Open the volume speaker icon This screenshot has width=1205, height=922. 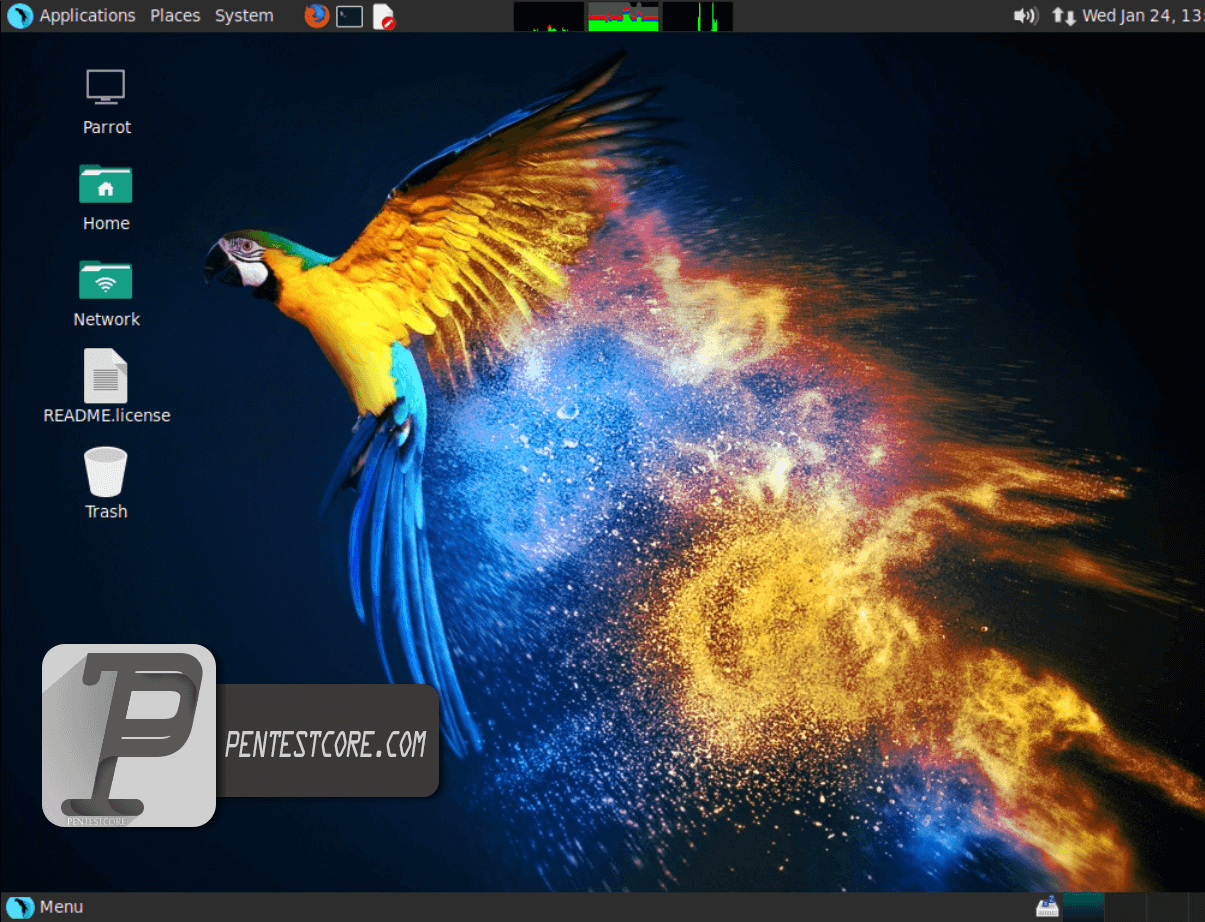point(1025,16)
